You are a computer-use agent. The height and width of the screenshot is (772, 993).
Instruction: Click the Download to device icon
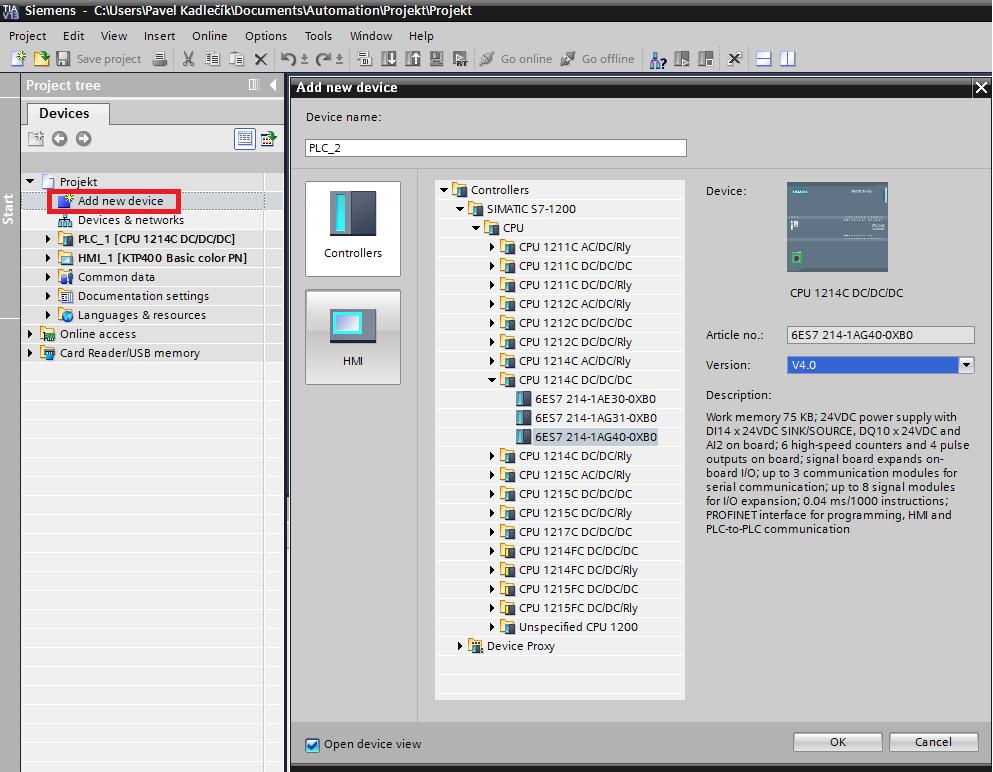[x=388, y=59]
